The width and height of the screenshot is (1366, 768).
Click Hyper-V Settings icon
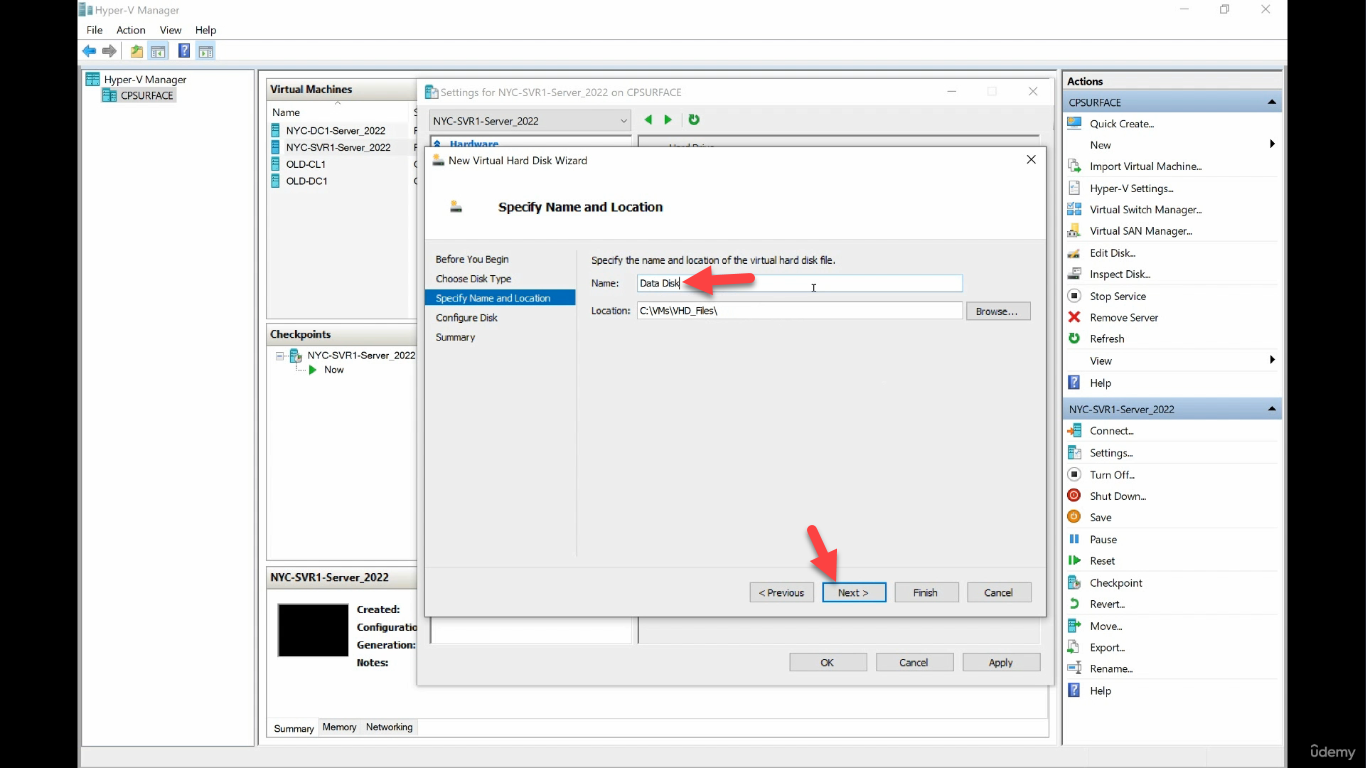click(1074, 188)
